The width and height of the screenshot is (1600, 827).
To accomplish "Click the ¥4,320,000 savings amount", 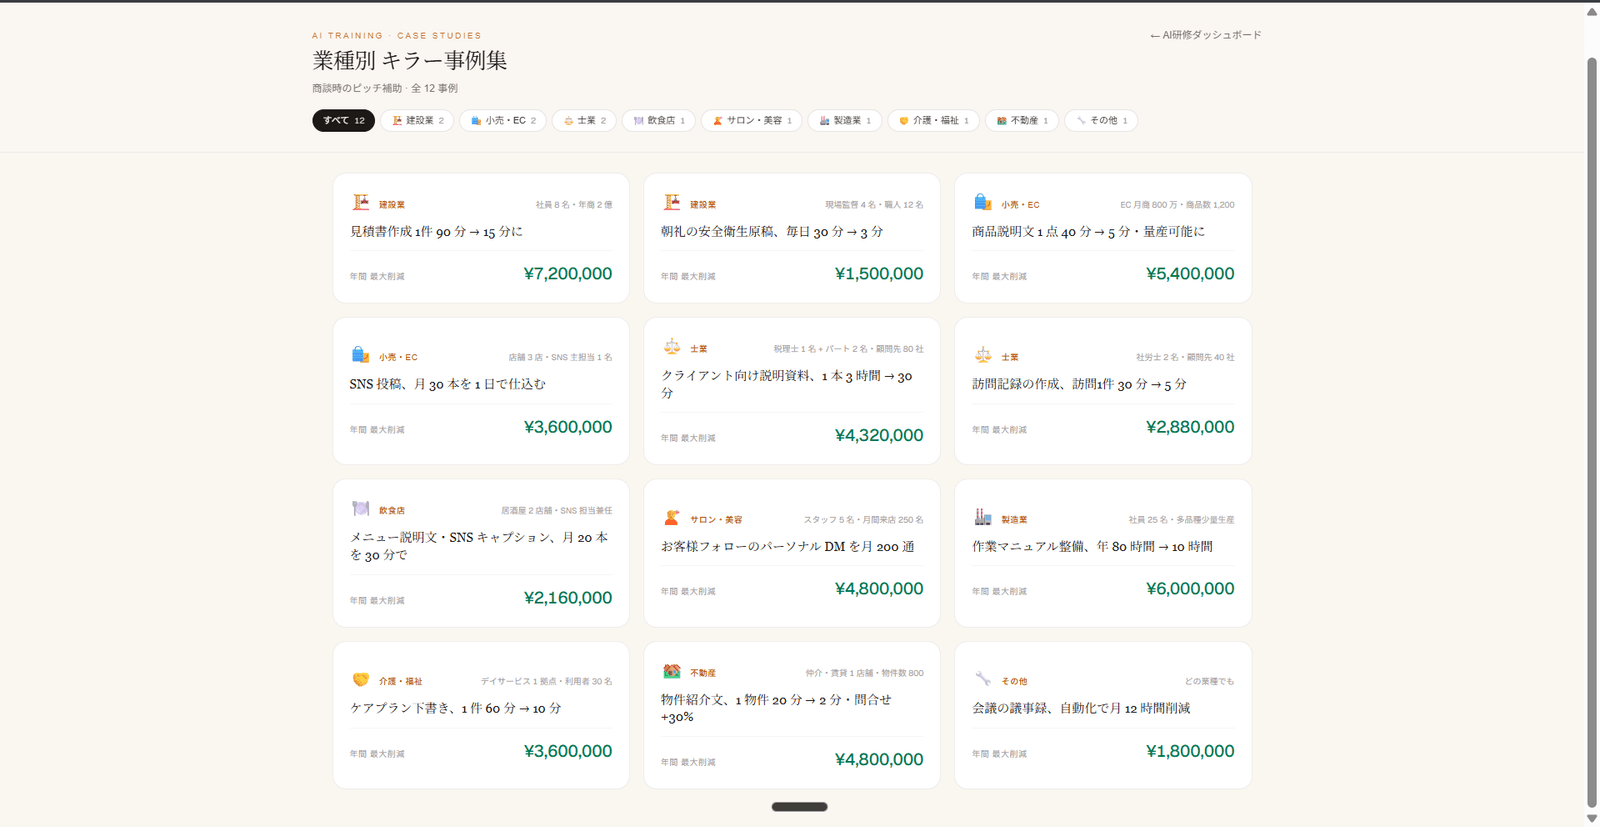I will click(879, 436).
